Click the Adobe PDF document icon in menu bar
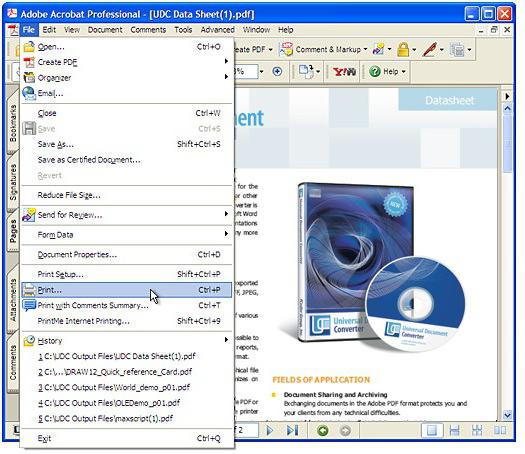 tap(13, 30)
